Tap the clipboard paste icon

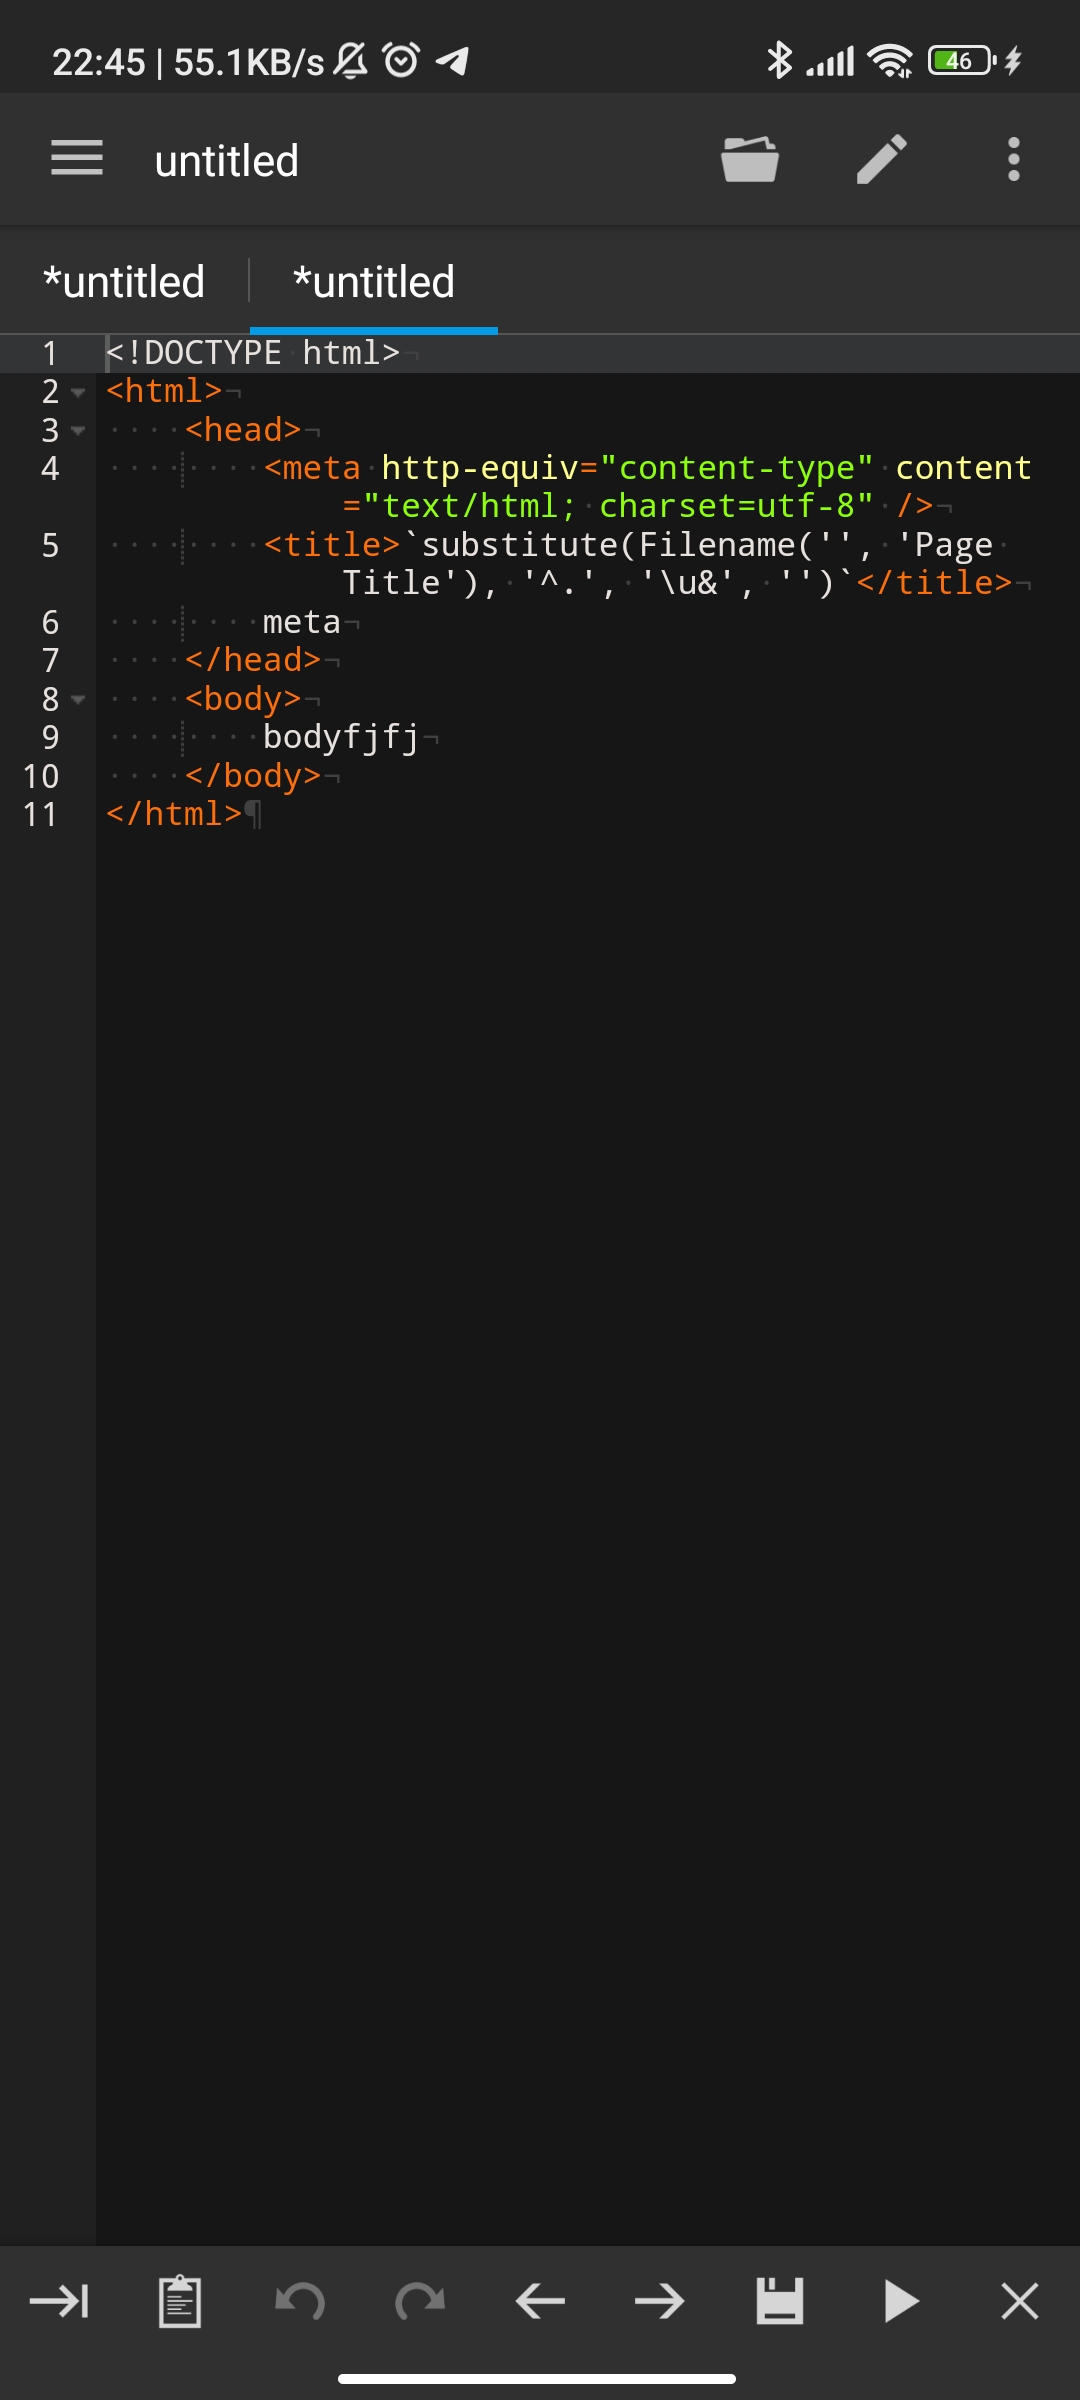[x=180, y=2301]
